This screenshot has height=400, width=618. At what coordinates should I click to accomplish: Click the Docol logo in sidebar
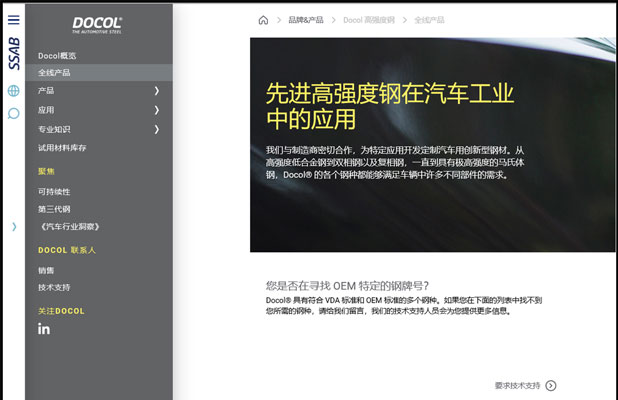pos(98,25)
